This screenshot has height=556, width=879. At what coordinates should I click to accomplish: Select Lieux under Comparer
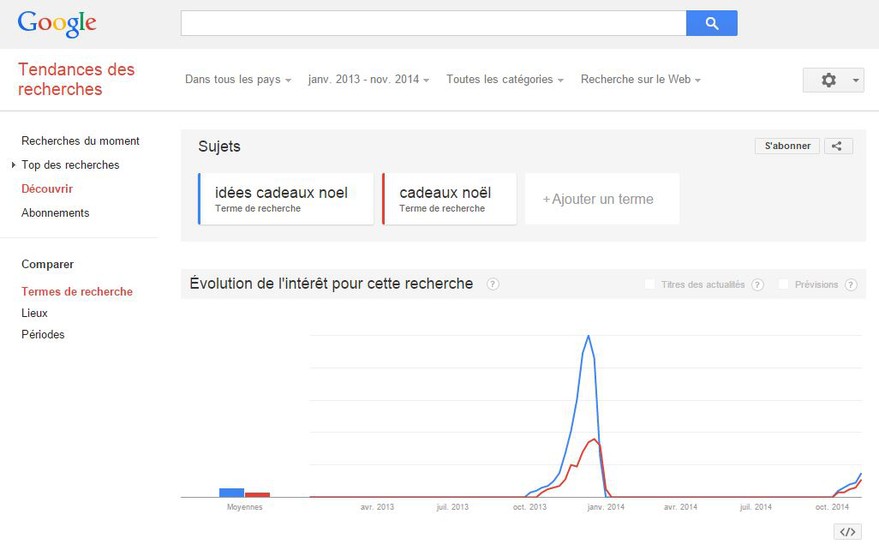[x=34, y=313]
